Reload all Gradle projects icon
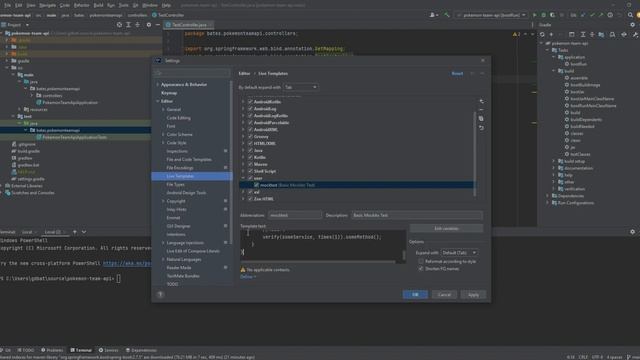This screenshot has height=360, width=640. tap(542, 35)
